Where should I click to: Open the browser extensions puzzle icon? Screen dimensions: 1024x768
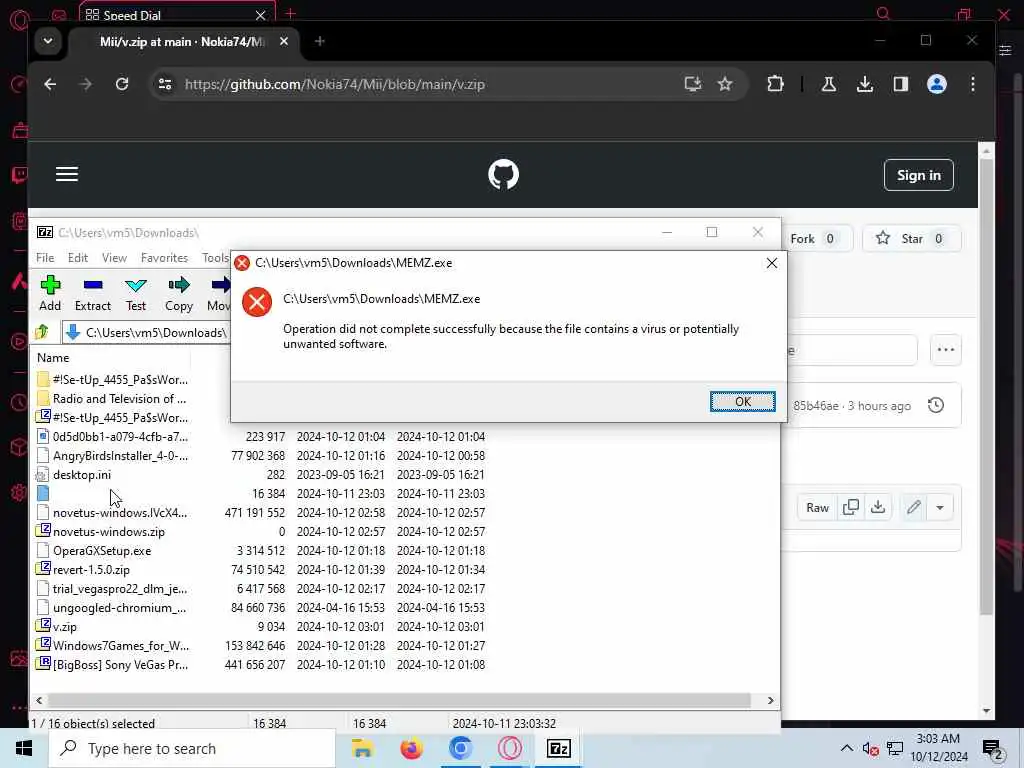point(775,84)
